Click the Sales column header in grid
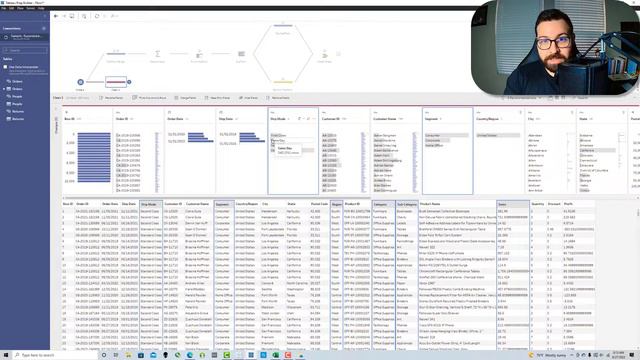The image size is (640, 360). [x=513, y=204]
